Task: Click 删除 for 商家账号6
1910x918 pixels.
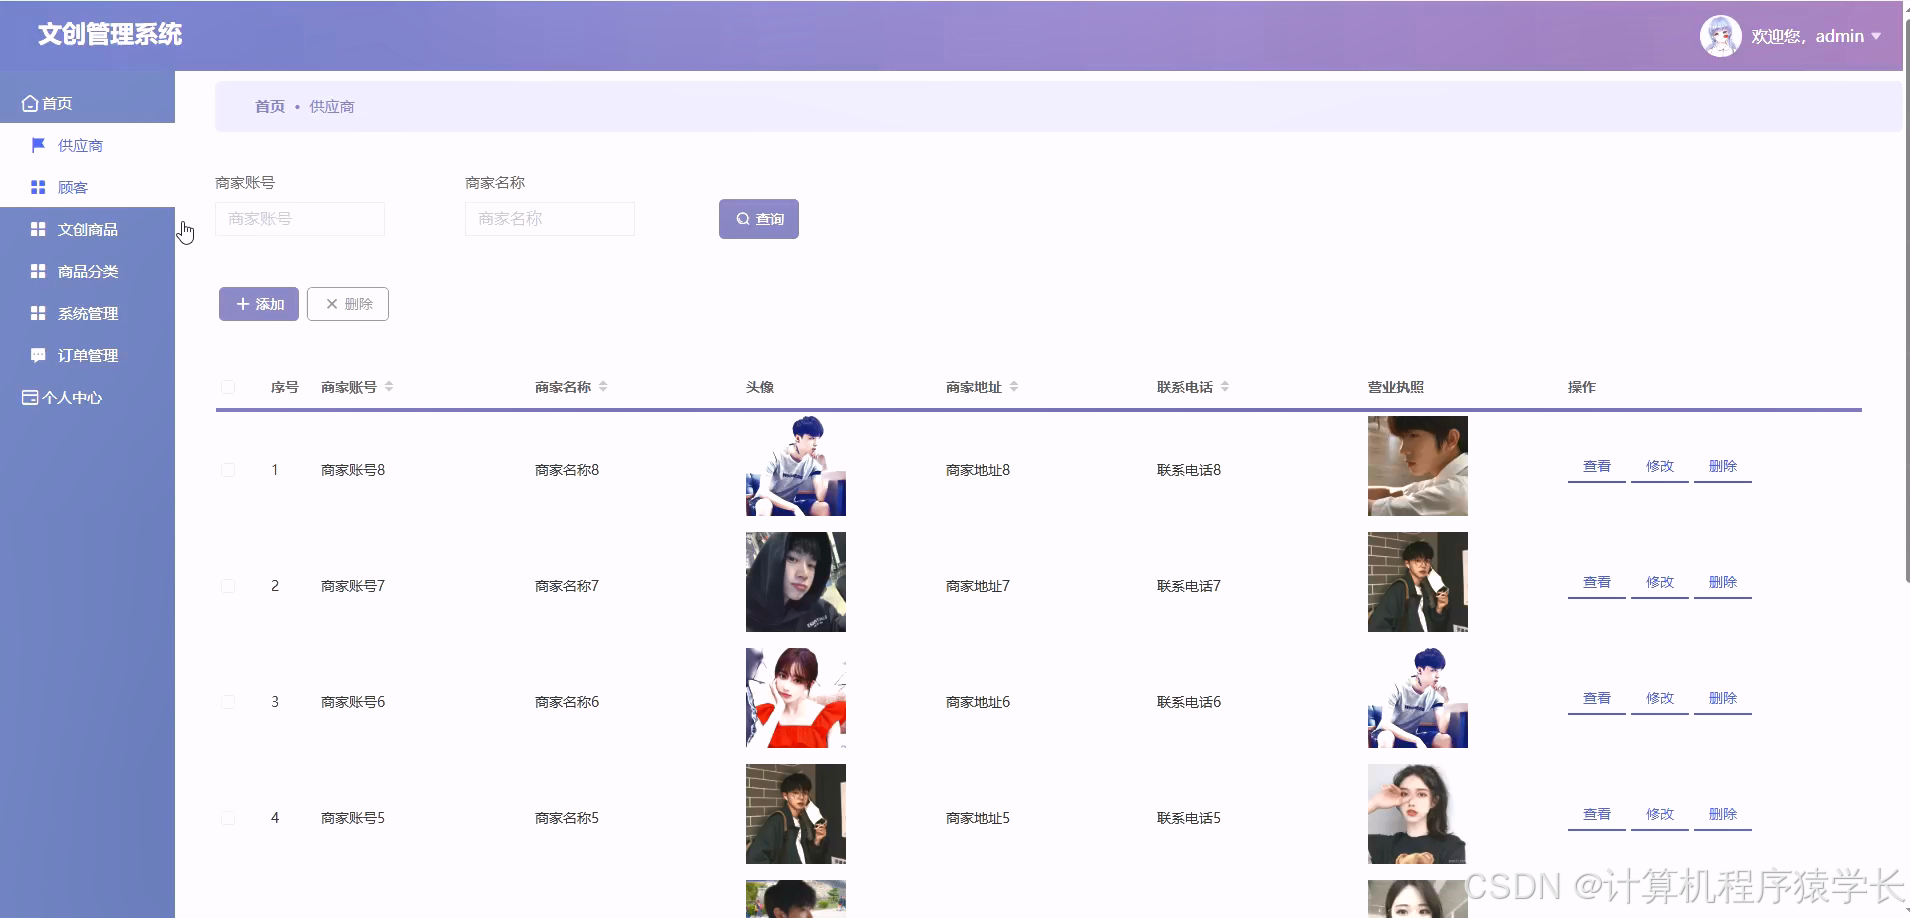Action: coord(1723,699)
